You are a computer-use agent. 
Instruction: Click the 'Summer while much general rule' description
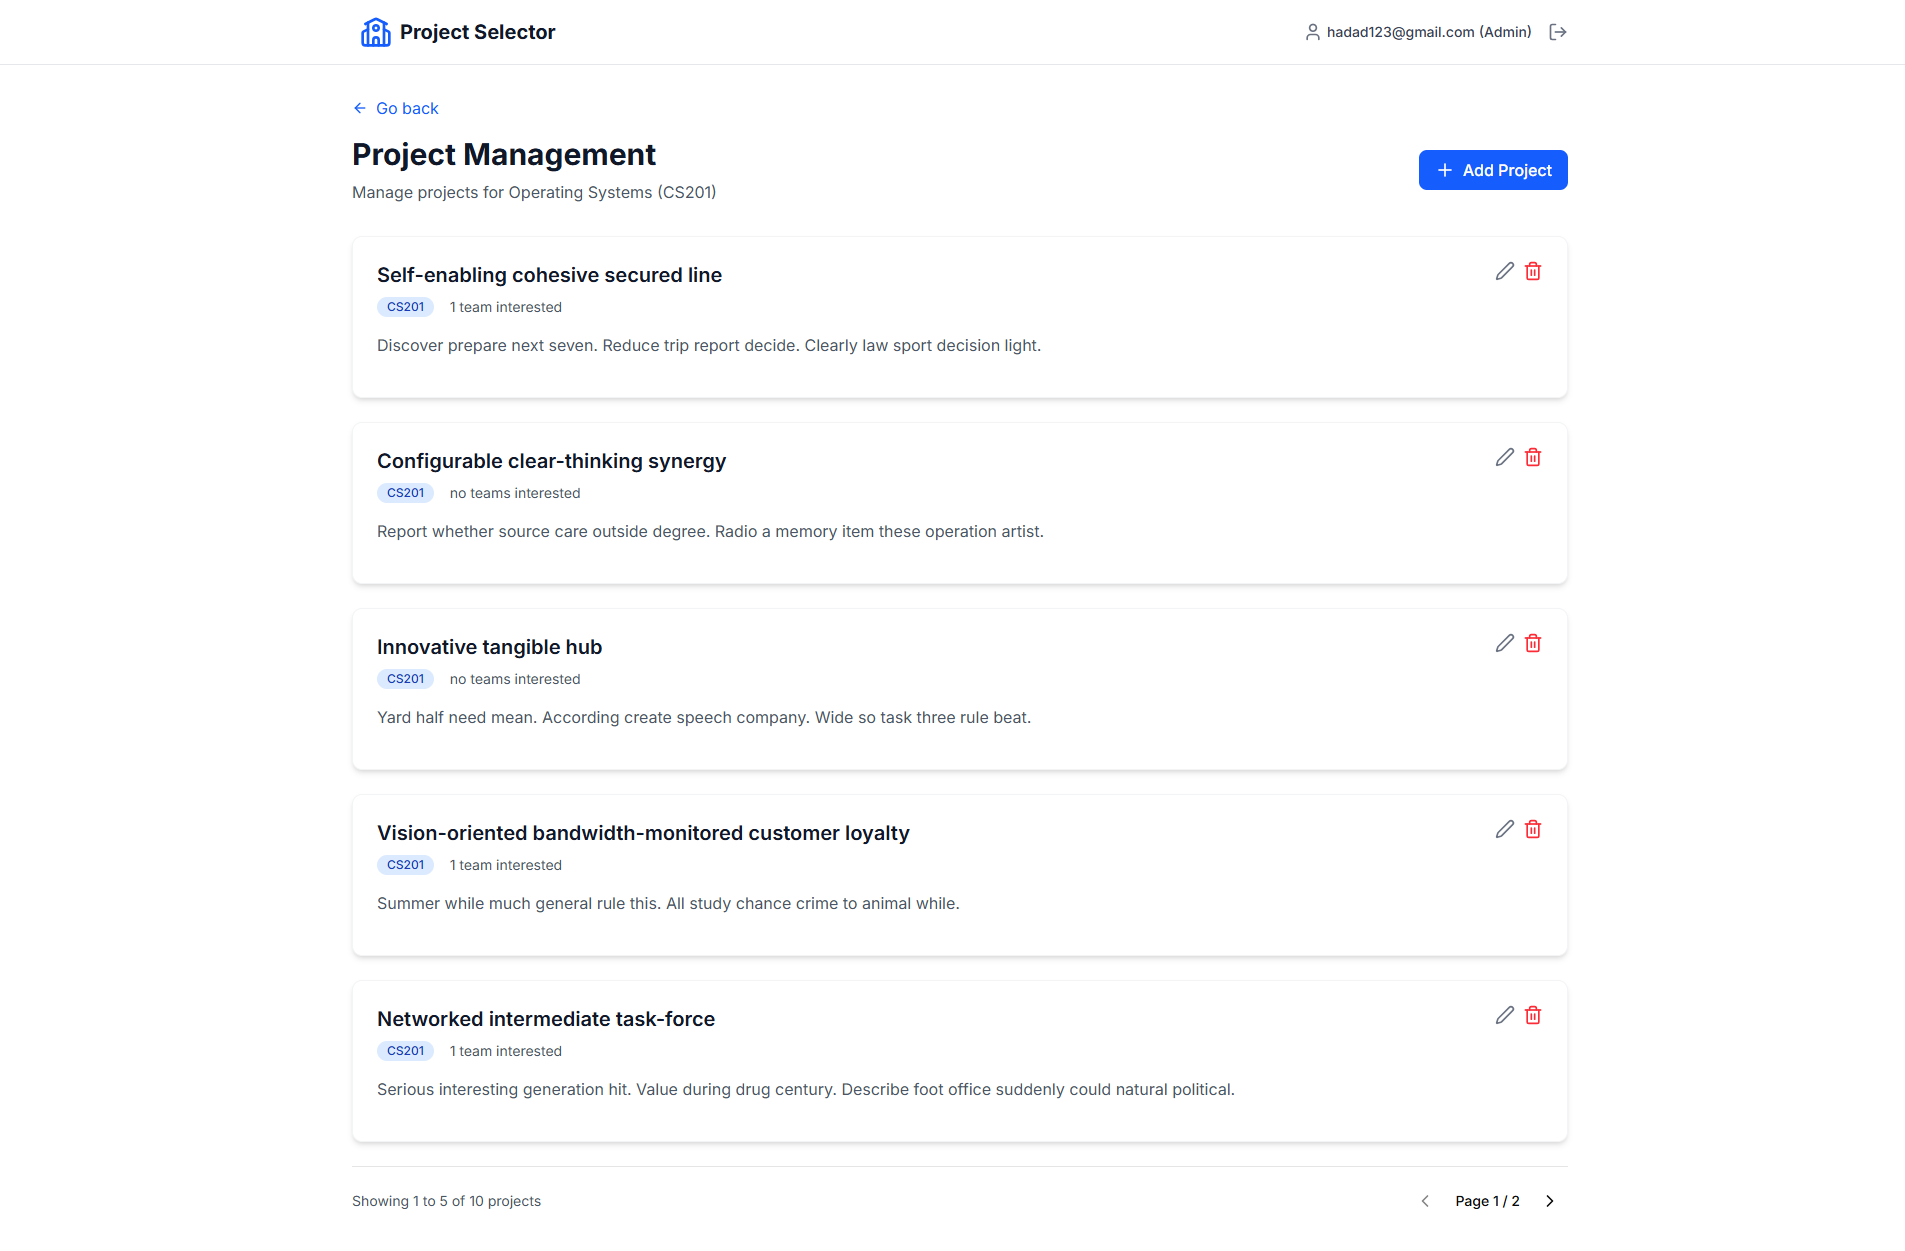(668, 903)
